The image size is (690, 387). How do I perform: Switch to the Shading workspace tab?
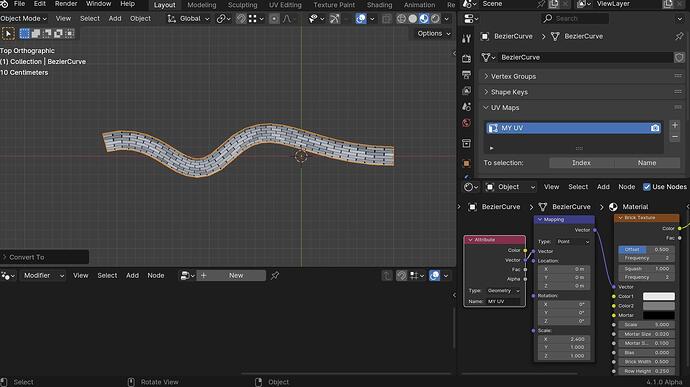pos(379,5)
